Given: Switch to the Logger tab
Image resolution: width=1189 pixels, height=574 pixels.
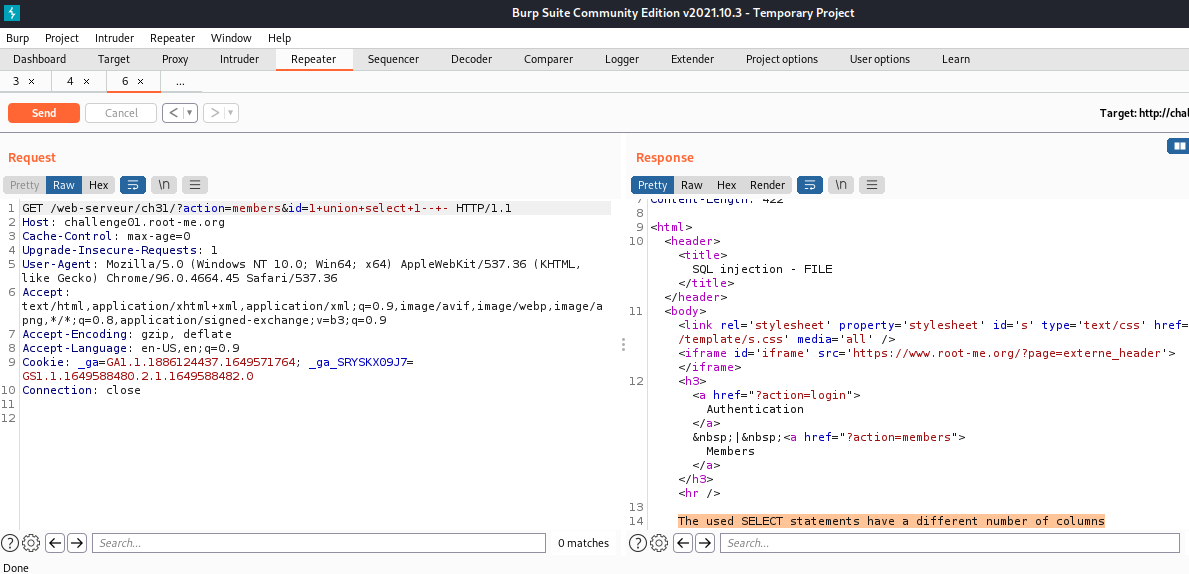Looking at the screenshot, I should coord(622,59).
